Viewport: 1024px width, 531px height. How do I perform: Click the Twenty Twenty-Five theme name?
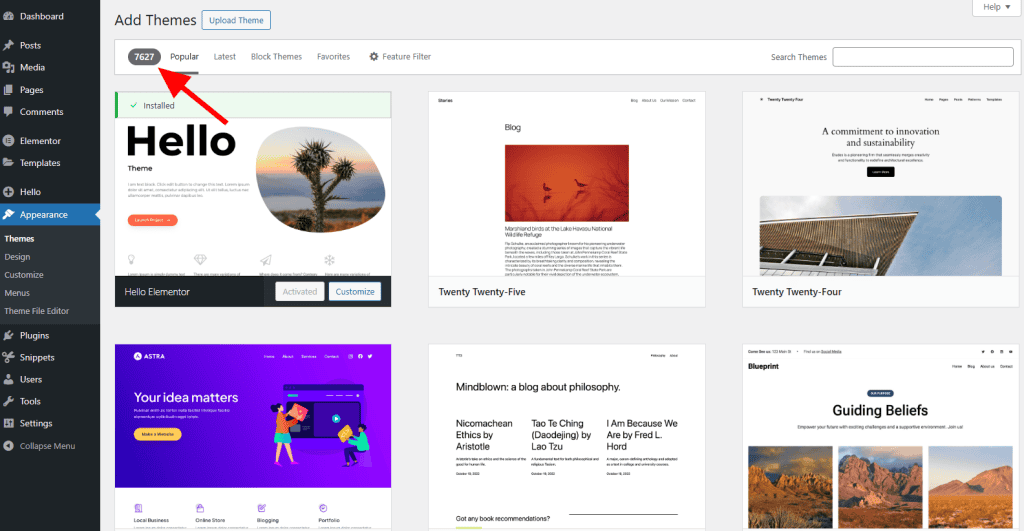click(x=482, y=292)
